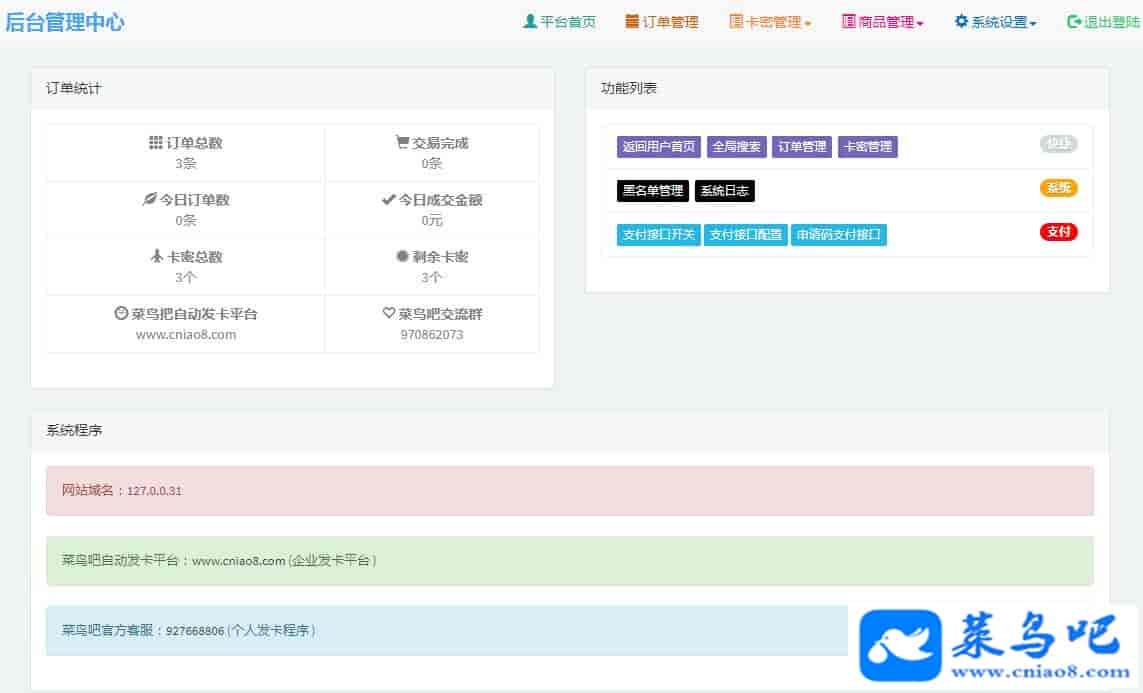
Task: Expand the 系统设置 dropdown menu
Action: [x=996, y=22]
